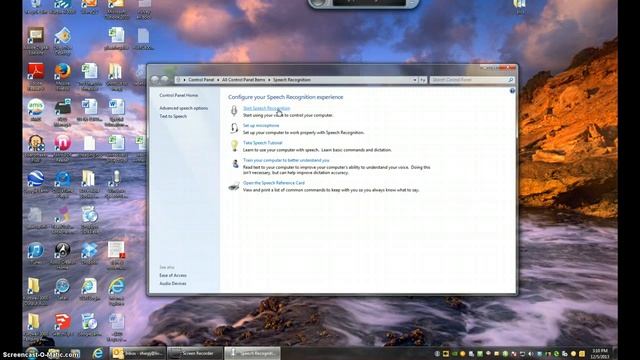Click the printer icon beside Speech Reference Card

pyautogui.click(x=234, y=186)
